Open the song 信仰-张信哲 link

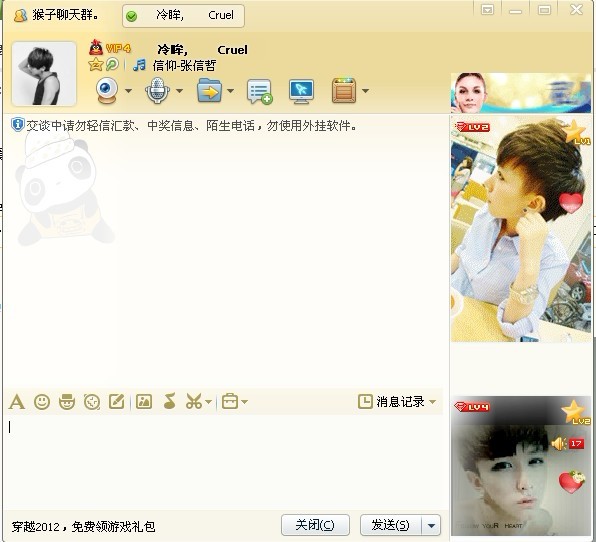184,66
